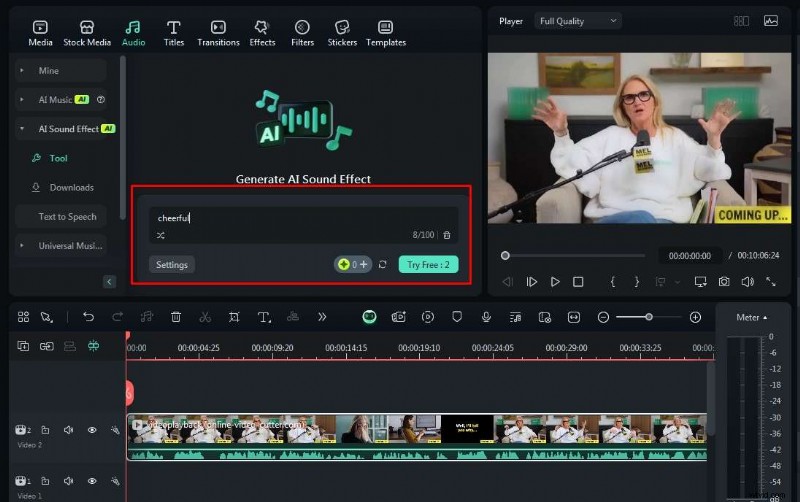Click the AI credits plus button

364,264
